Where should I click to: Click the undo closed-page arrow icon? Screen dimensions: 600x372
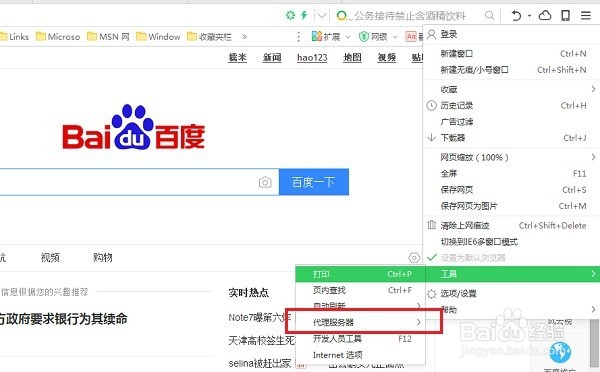pos(516,16)
